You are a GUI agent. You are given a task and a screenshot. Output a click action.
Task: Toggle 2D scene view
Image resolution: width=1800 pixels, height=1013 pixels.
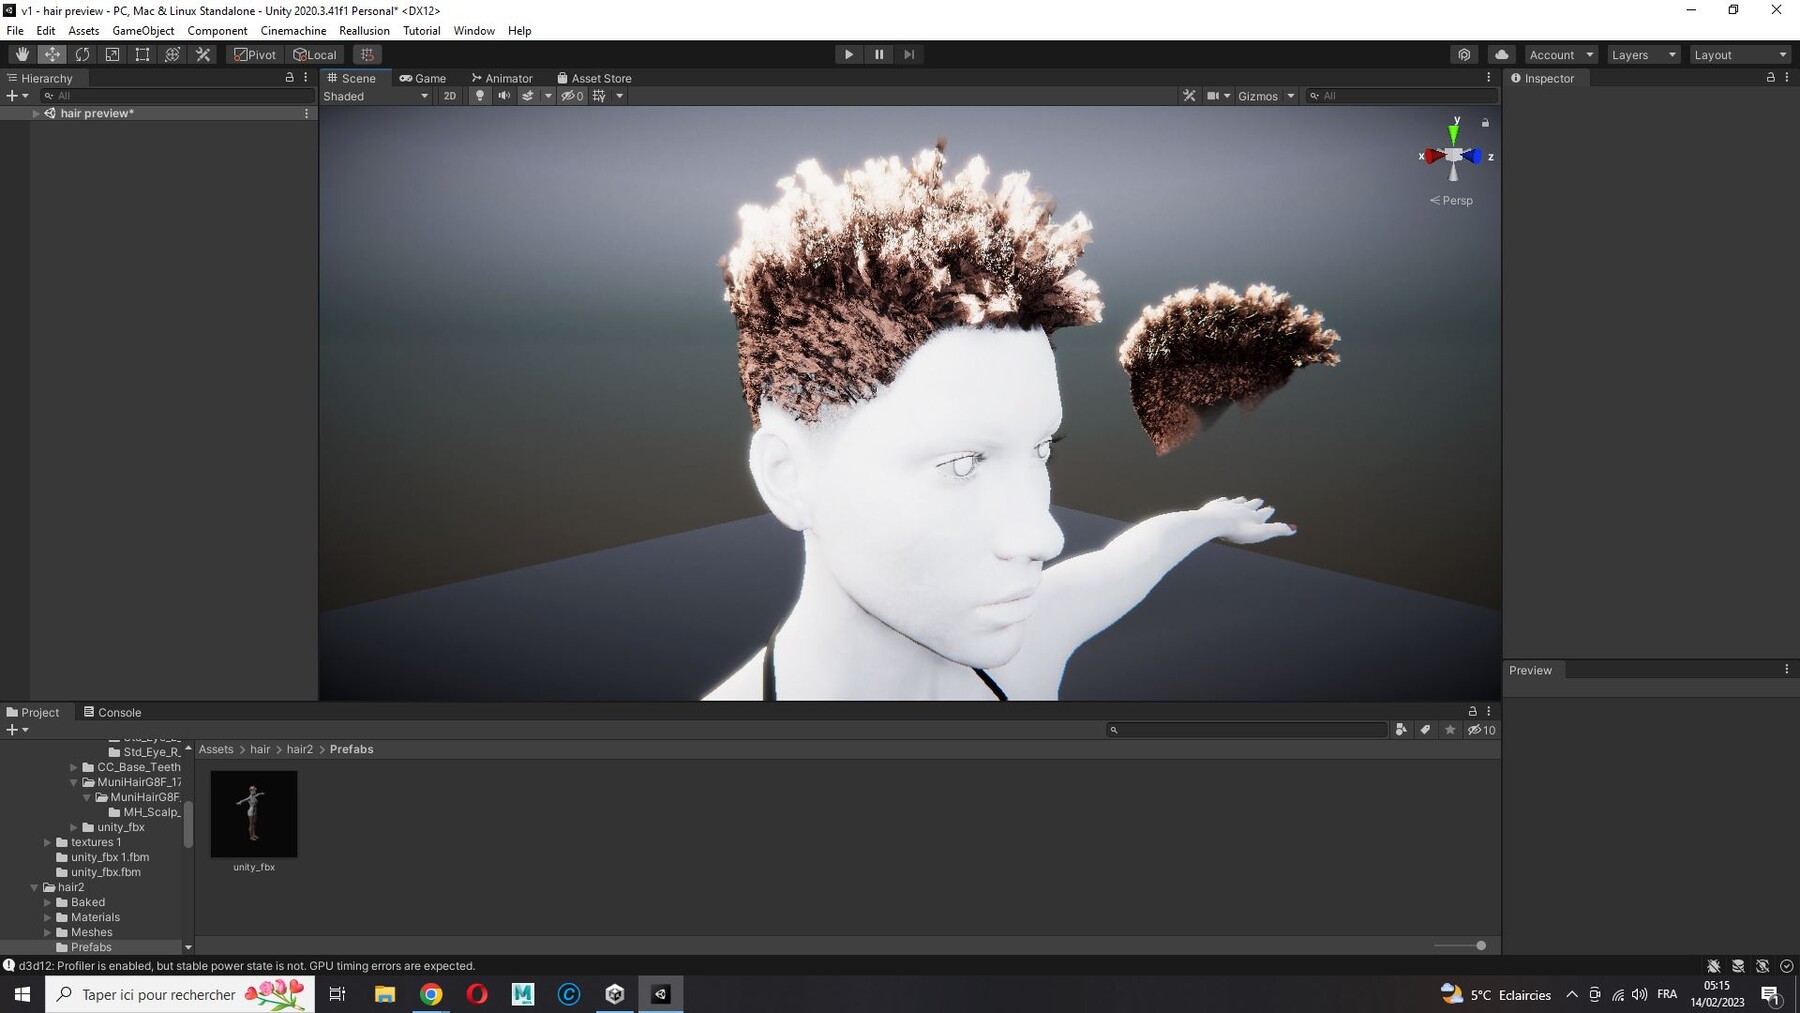(x=450, y=96)
